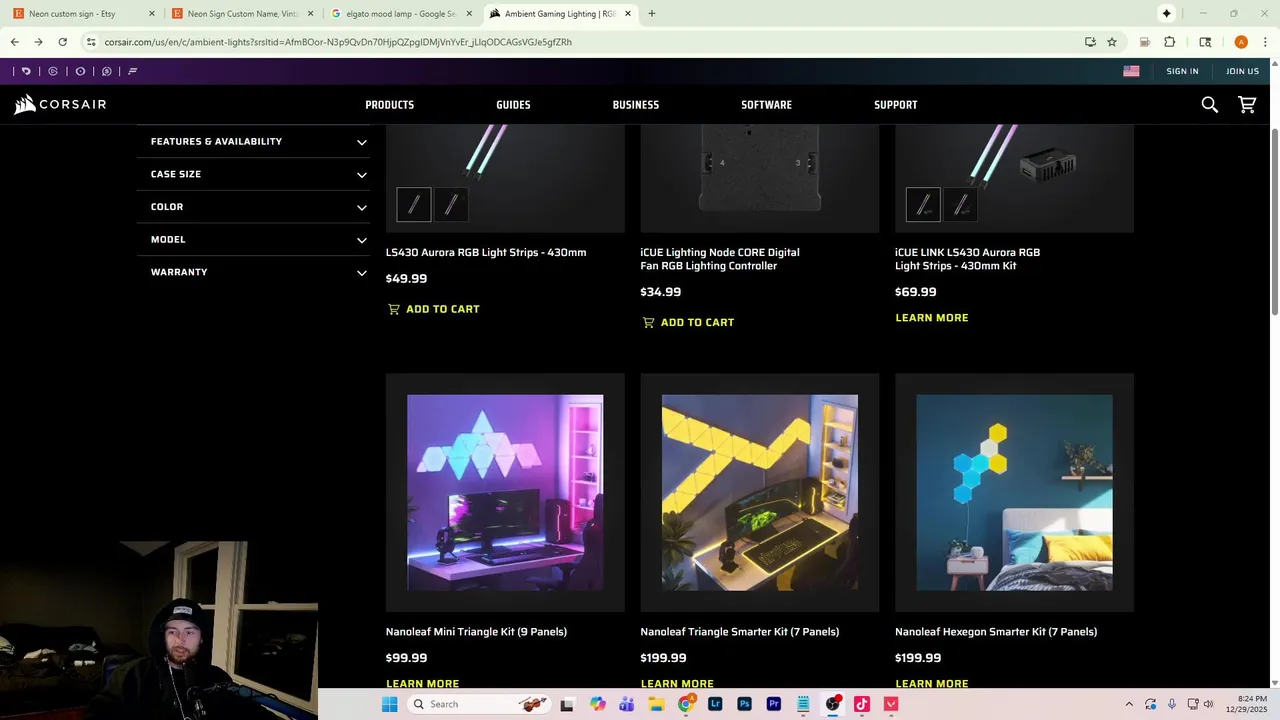
Task: Click the Add to Cart icon for LS430 Light Strips
Action: click(394, 309)
